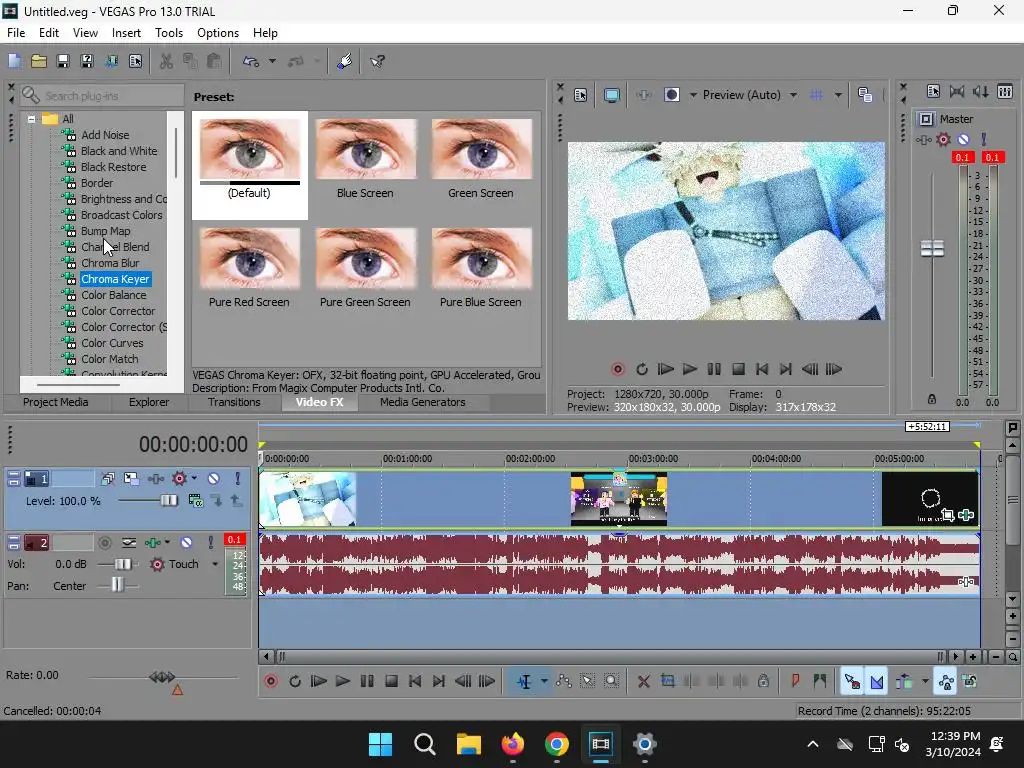1024x768 pixels.
Task: Open the Options menu
Action: coord(217,33)
